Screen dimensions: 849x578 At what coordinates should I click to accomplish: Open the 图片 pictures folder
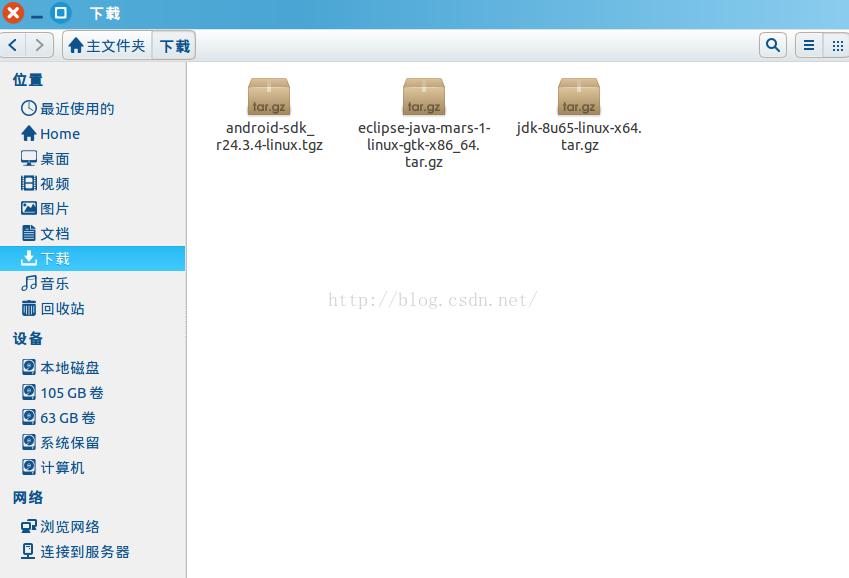[x=54, y=209]
